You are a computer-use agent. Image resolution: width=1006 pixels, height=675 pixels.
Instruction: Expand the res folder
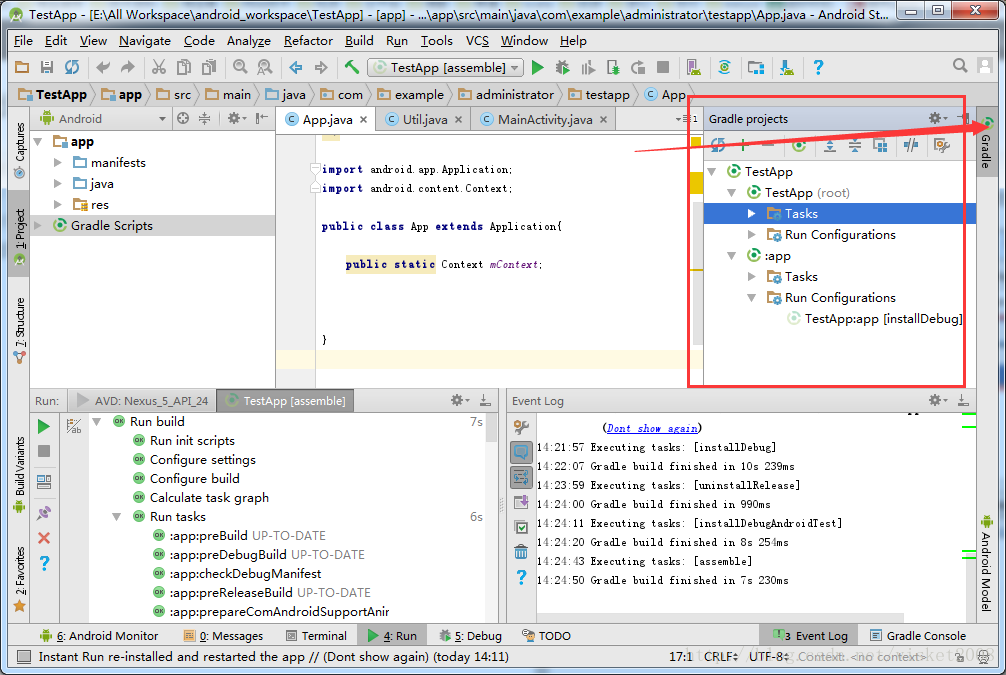point(58,205)
